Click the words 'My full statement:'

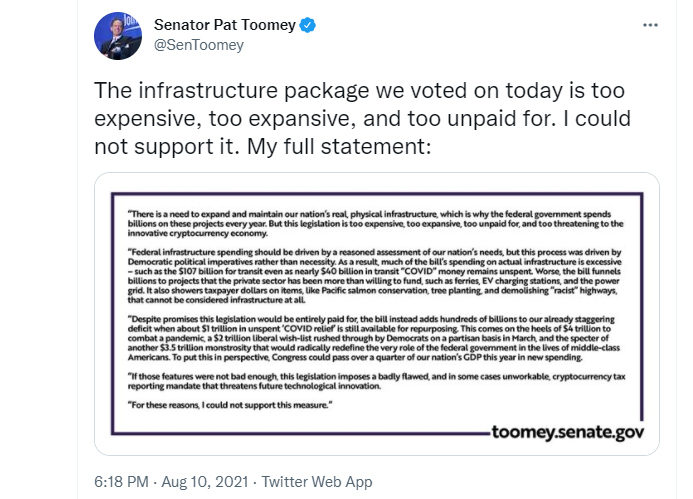[x=339, y=146]
